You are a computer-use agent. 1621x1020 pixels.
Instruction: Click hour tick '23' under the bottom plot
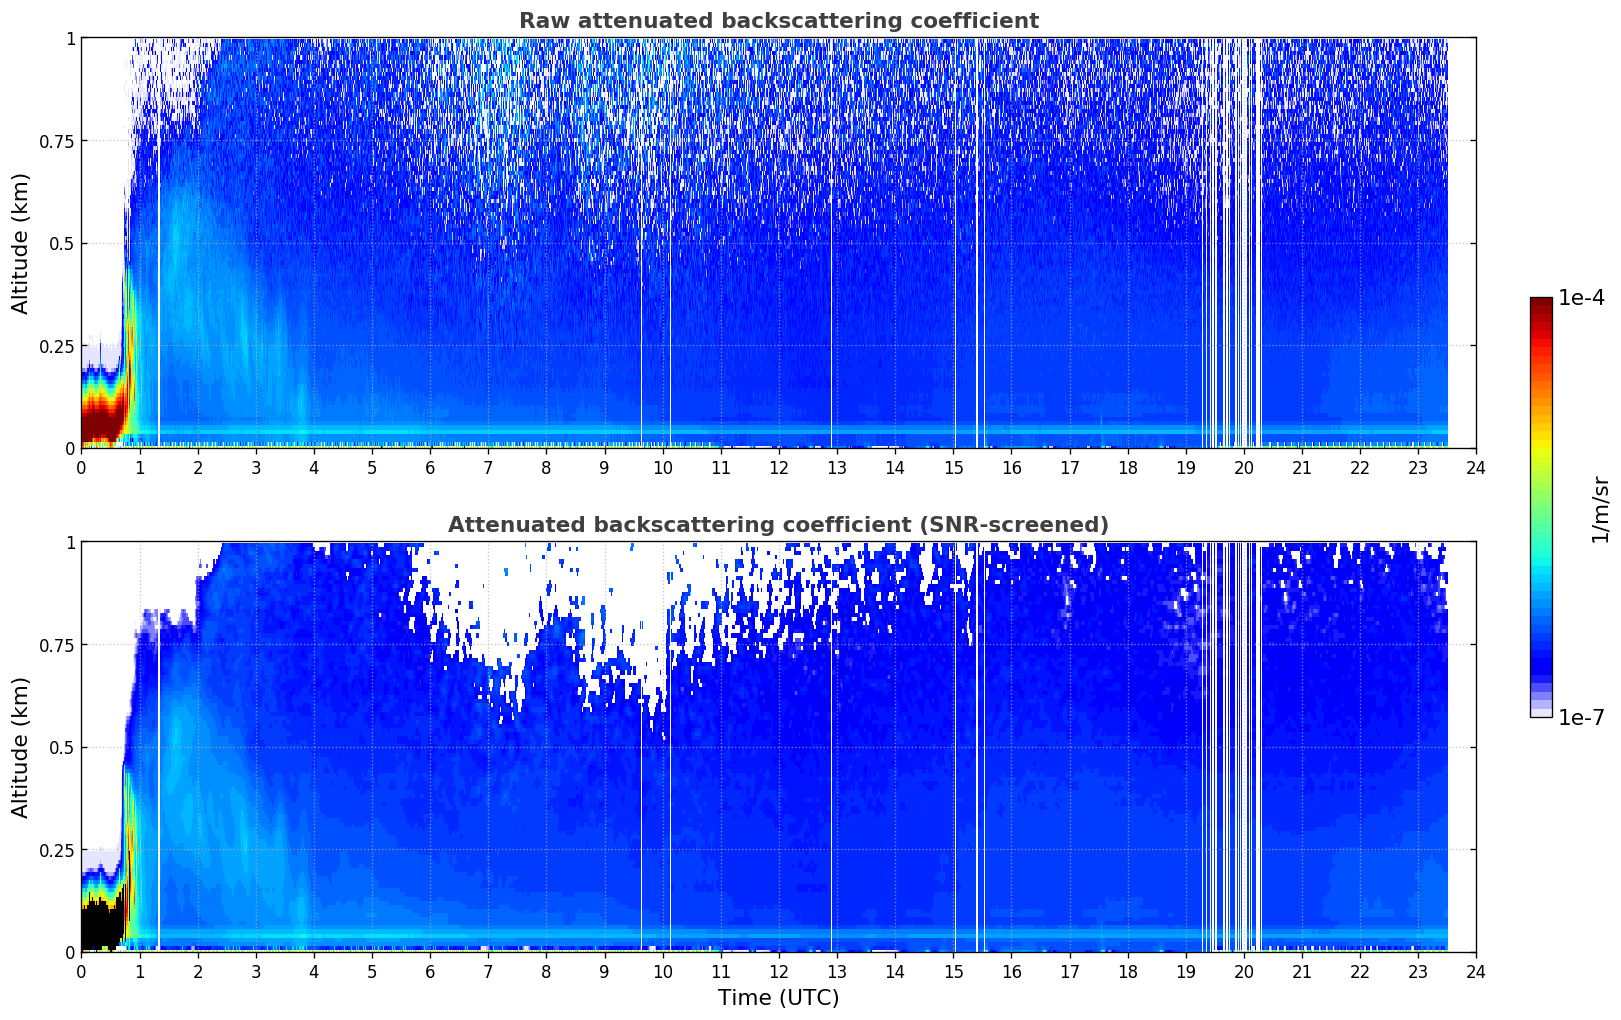tap(1418, 971)
